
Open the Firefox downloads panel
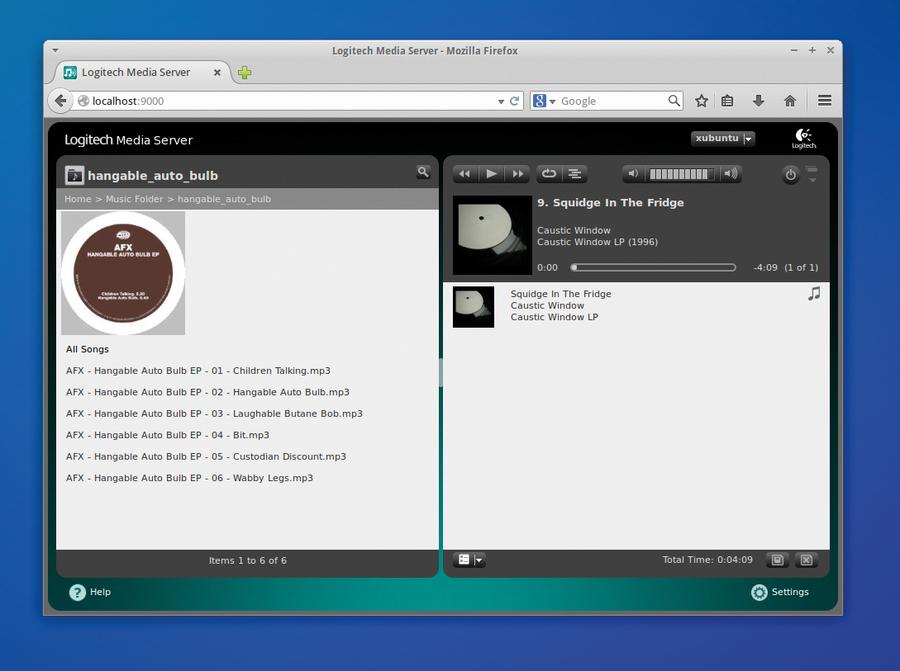tap(758, 101)
